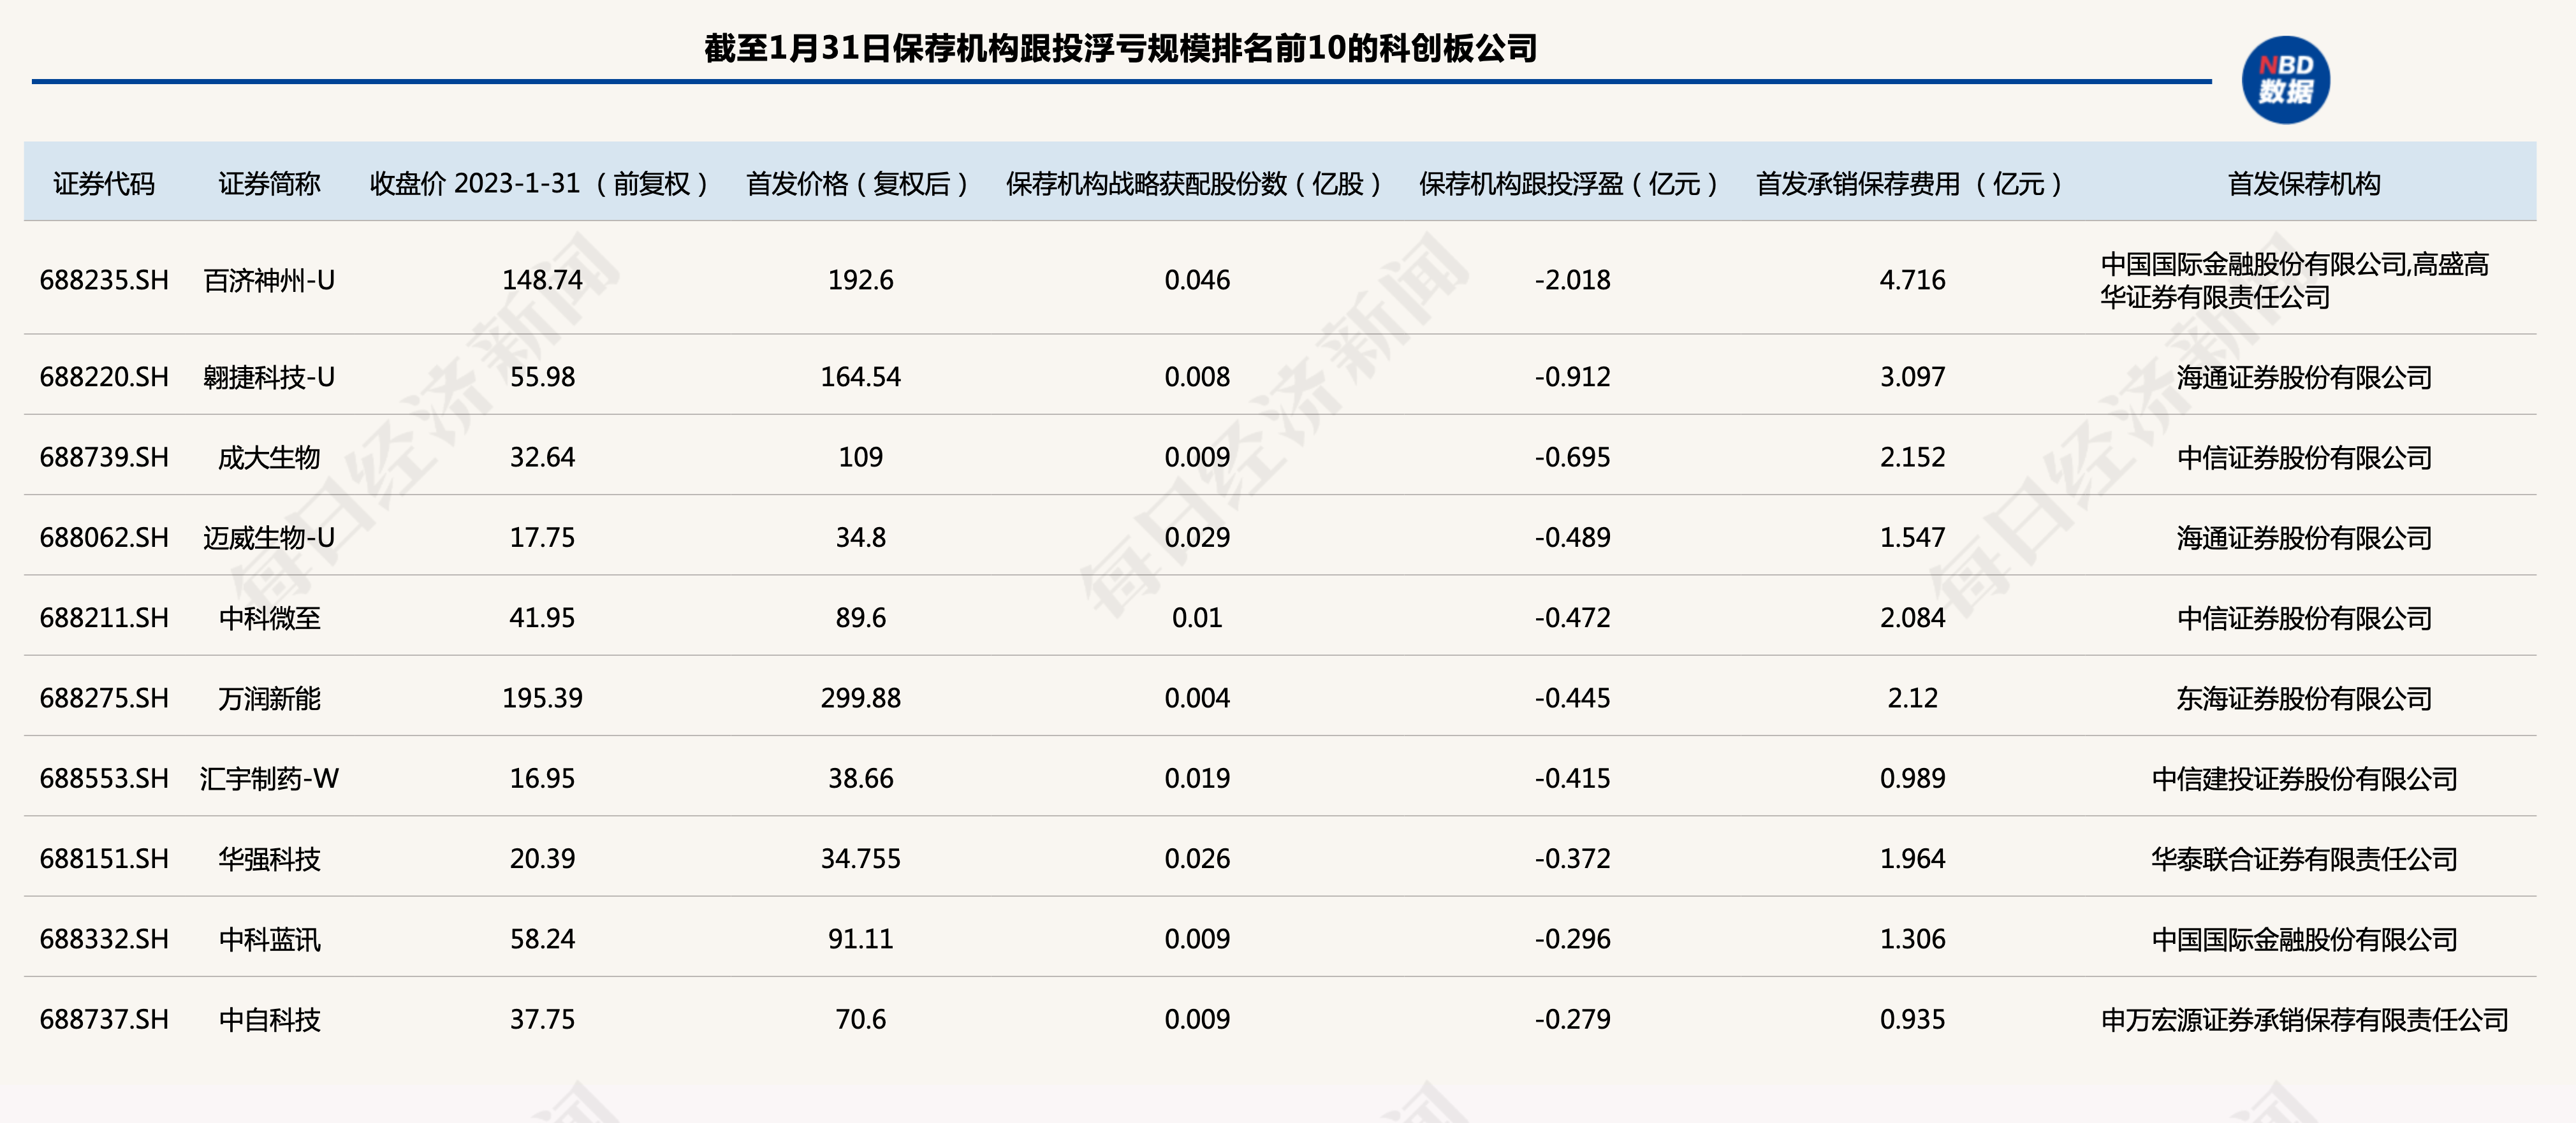Click the NBD数据 round logo

click(2285, 80)
